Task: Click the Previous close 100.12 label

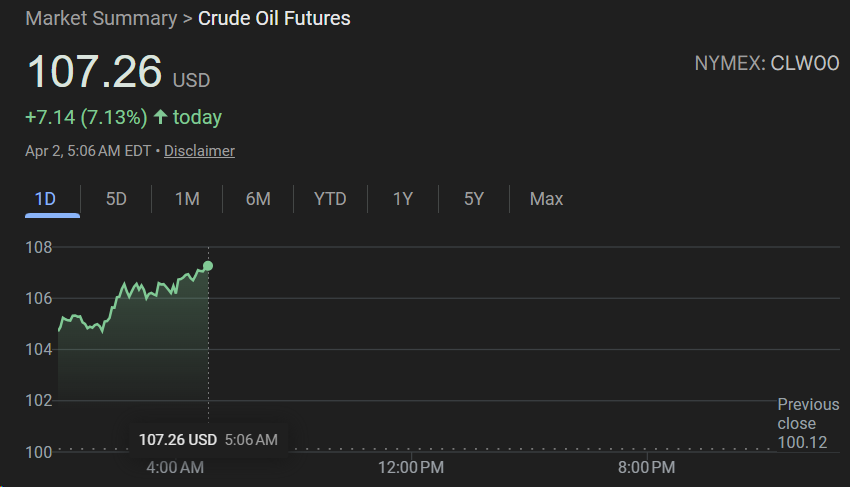Action: [808, 423]
